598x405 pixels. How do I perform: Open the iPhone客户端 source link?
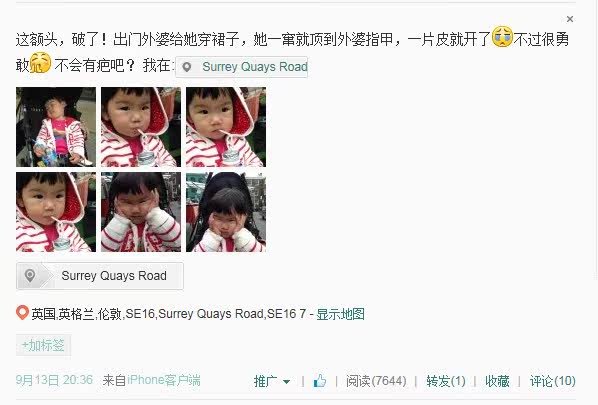click(x=164, y=380)
